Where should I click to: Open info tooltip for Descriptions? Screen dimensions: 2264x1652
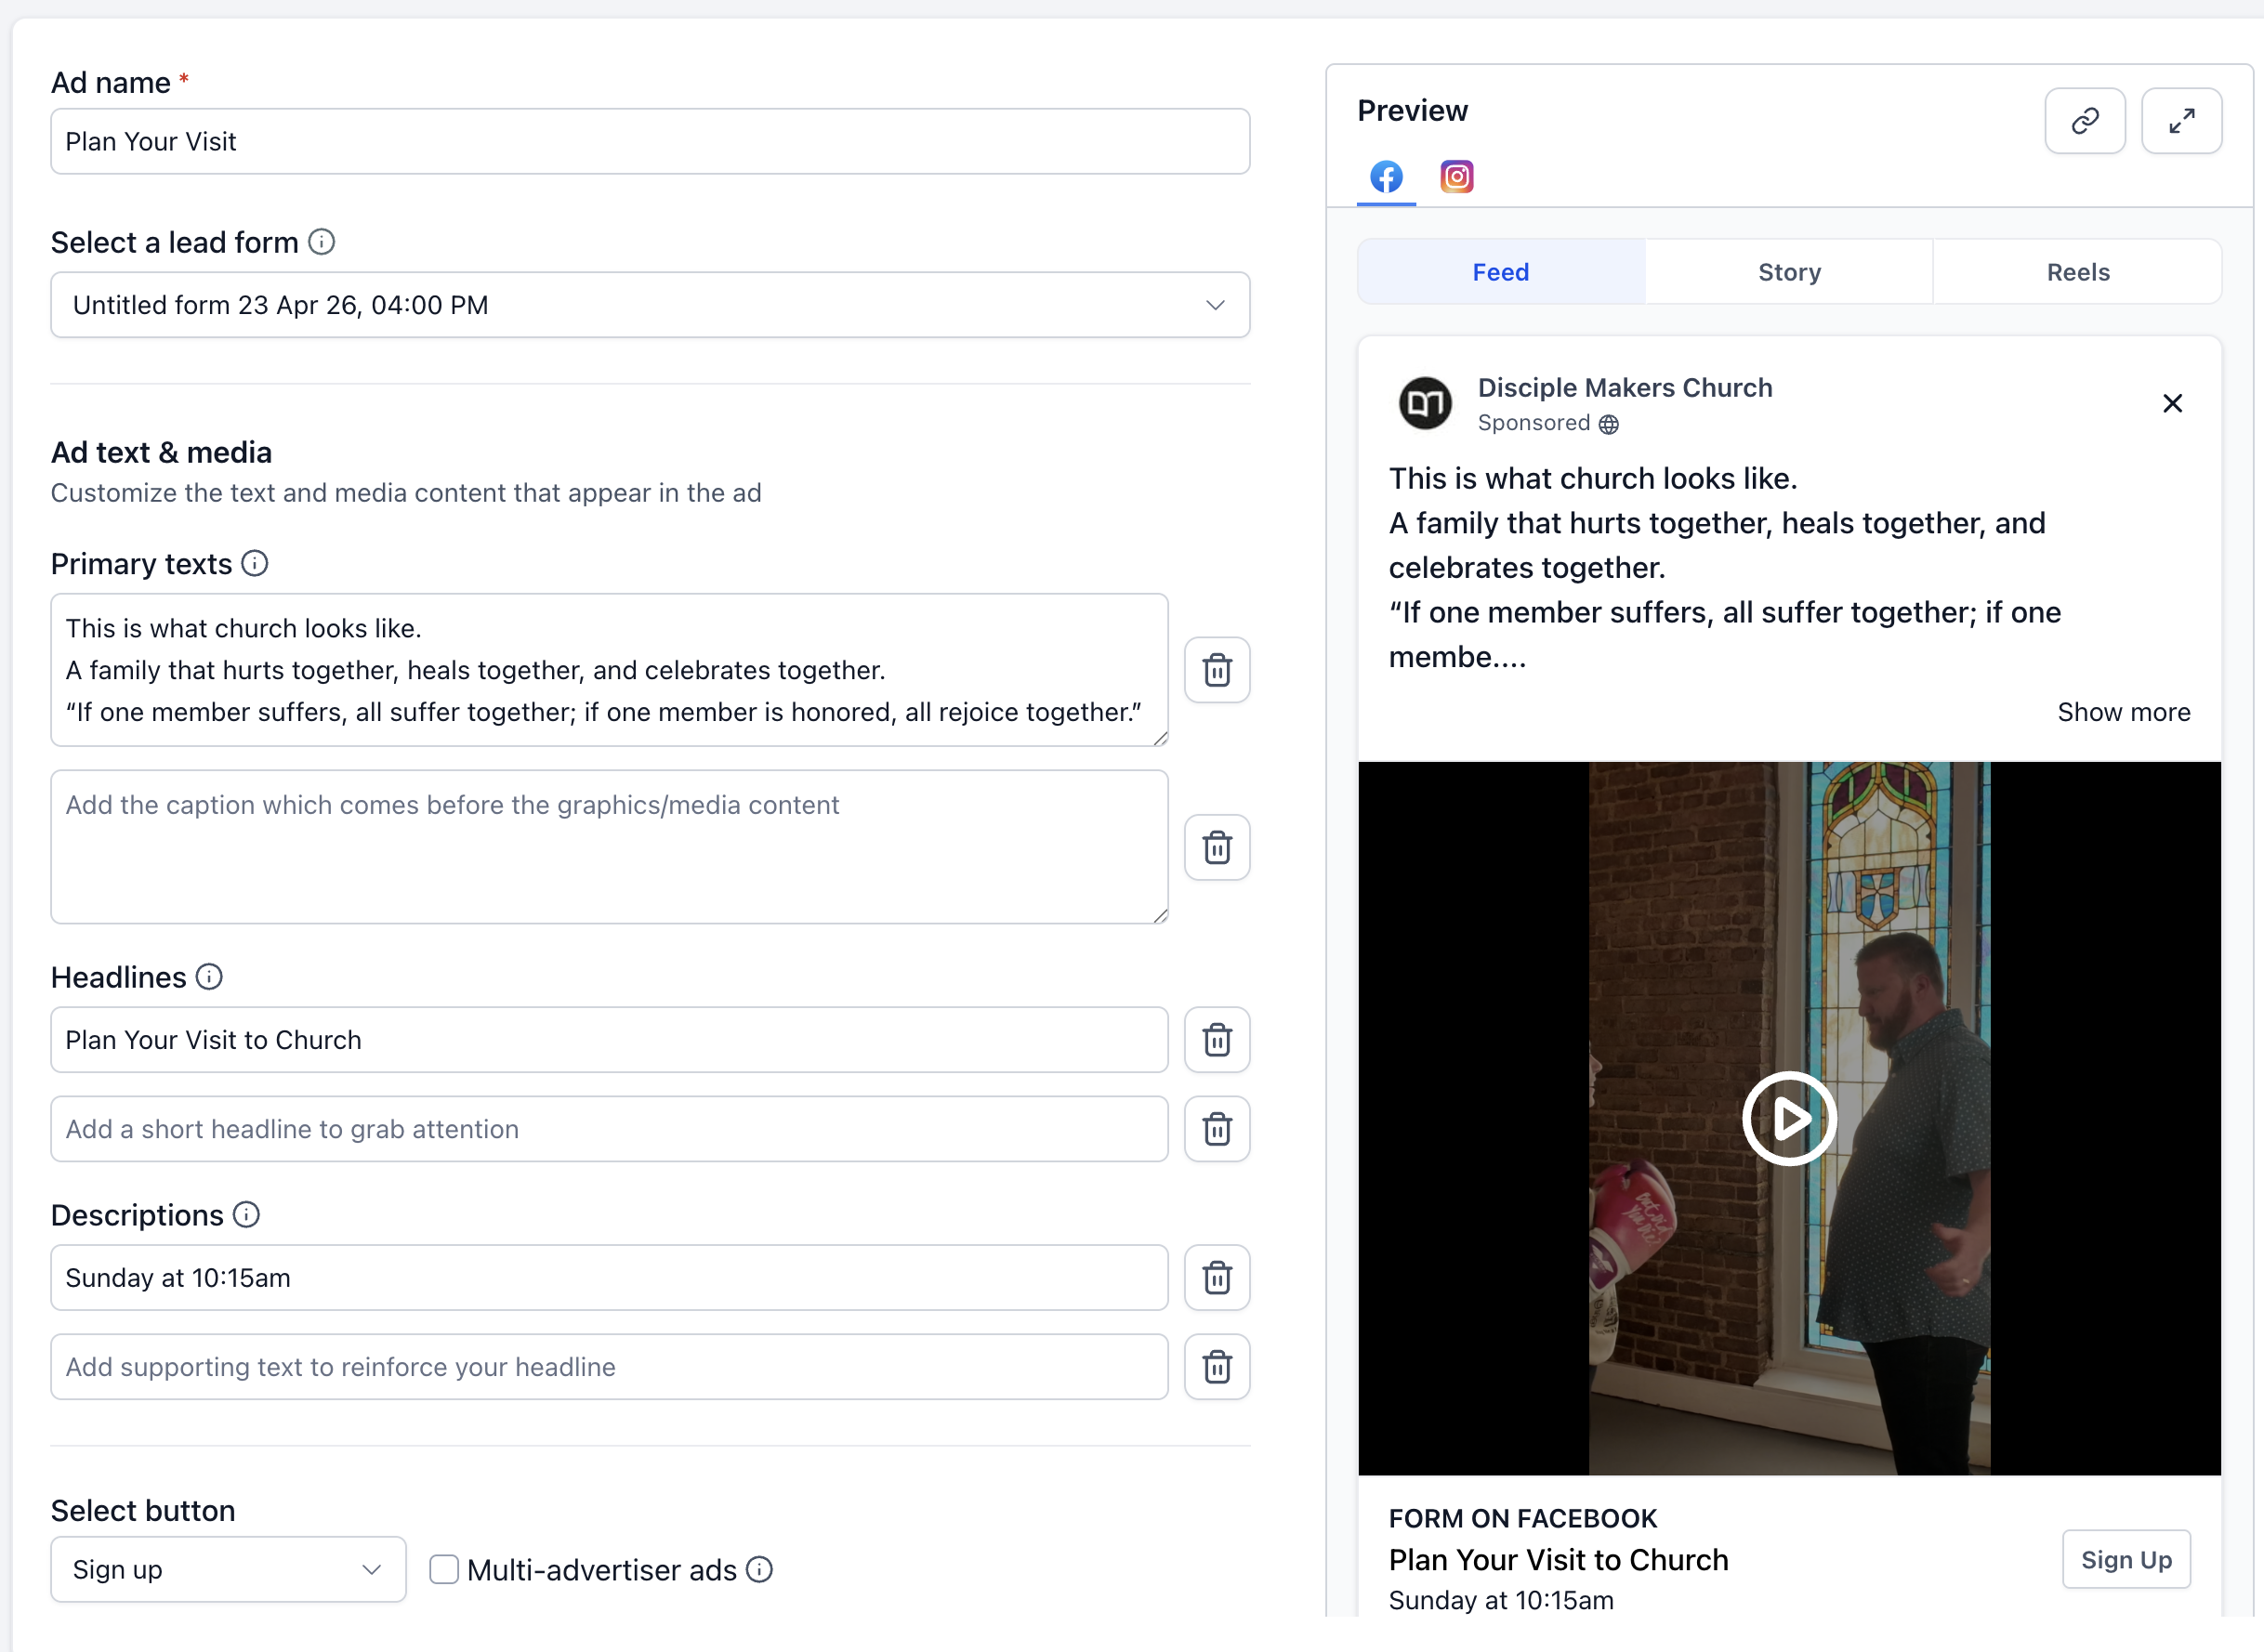[x=246, y=1215]
